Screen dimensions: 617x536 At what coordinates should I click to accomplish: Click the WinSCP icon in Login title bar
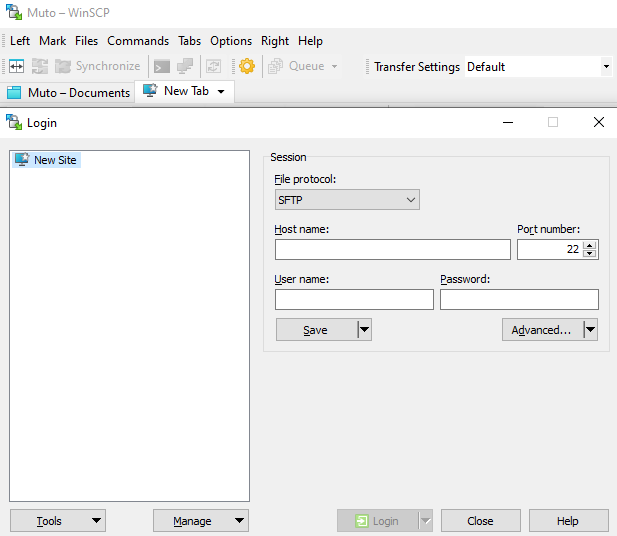[14, 122]
